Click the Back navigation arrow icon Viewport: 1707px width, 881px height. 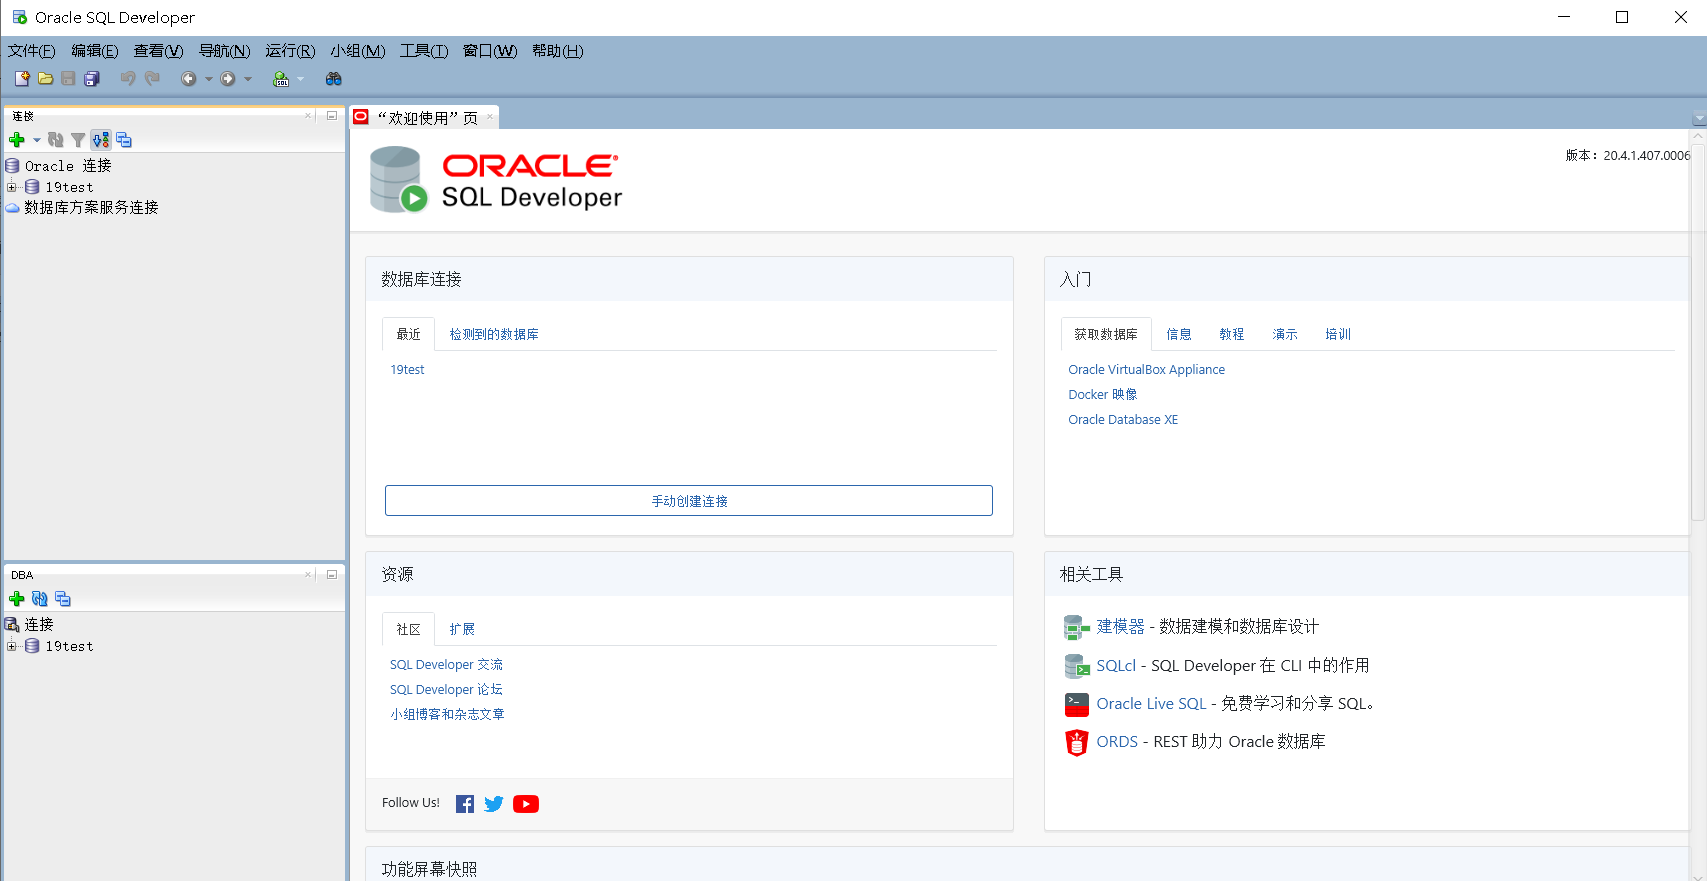188,79
